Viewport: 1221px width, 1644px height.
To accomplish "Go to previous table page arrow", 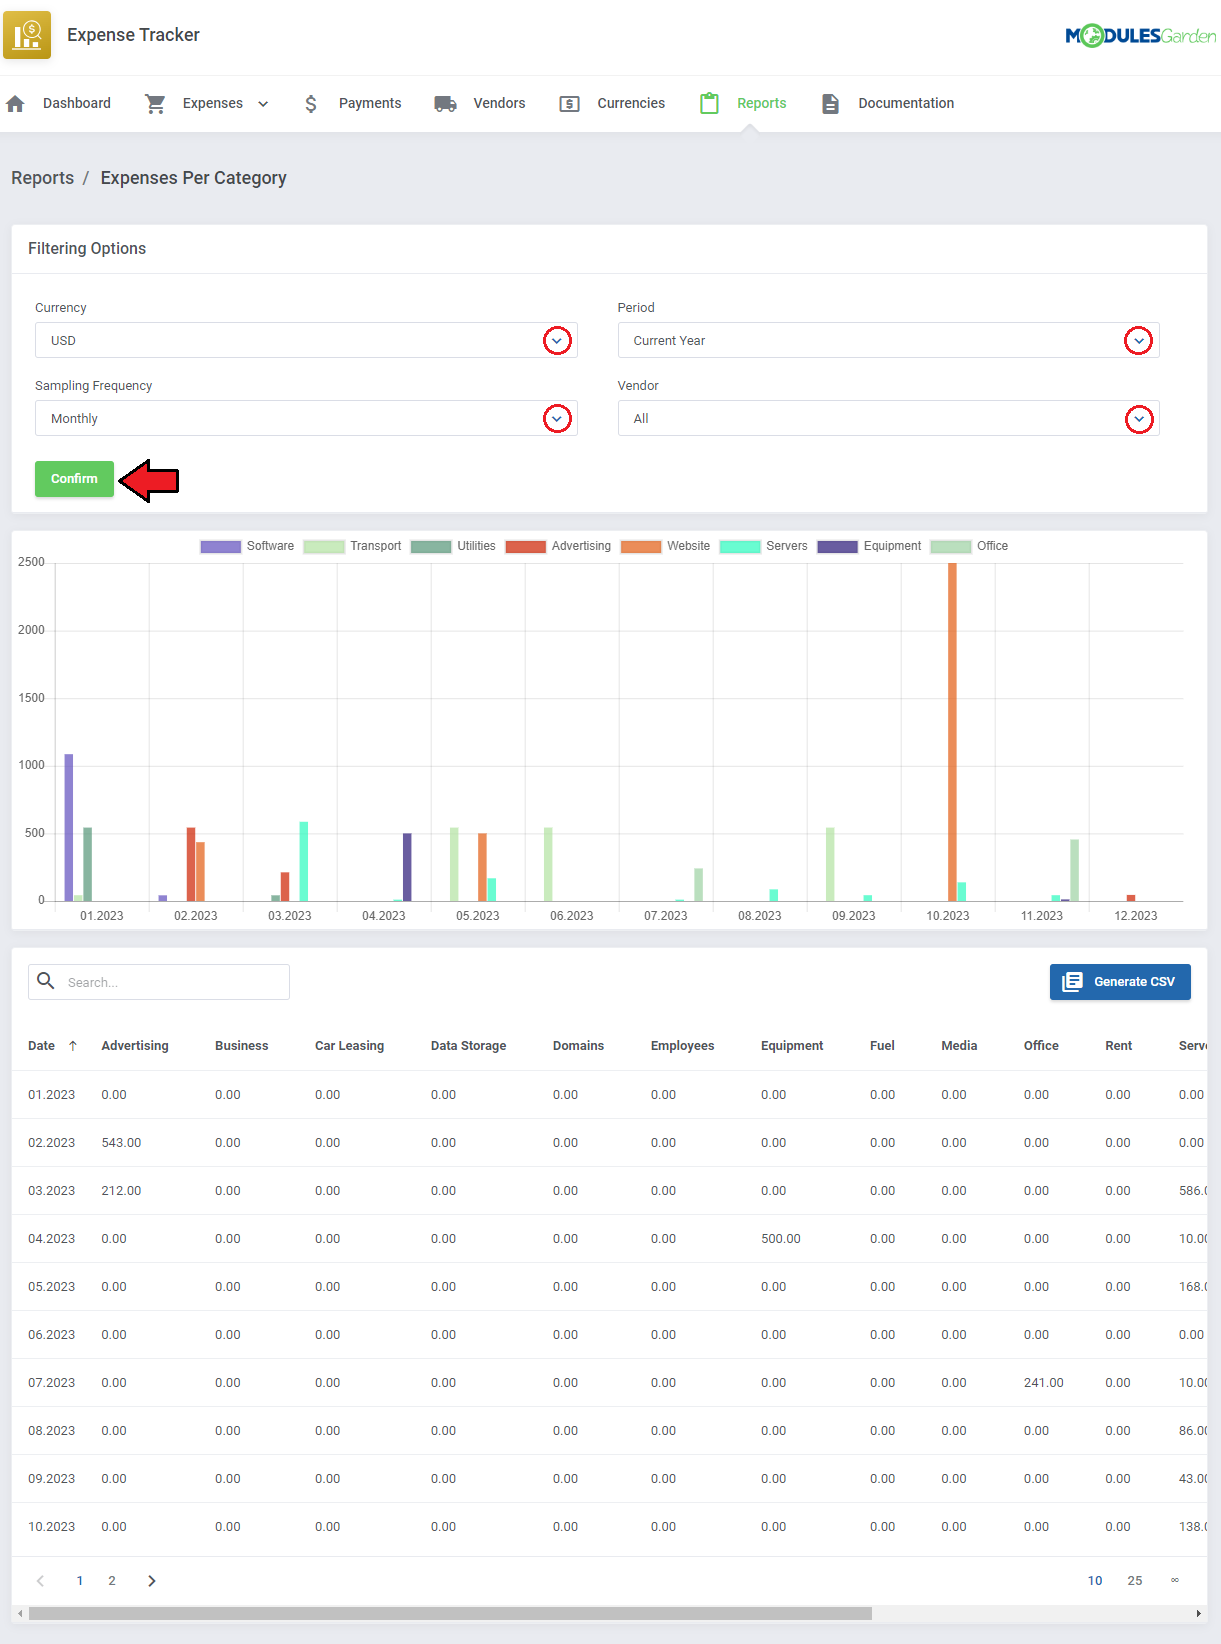I will click(x=40, y=1581).
